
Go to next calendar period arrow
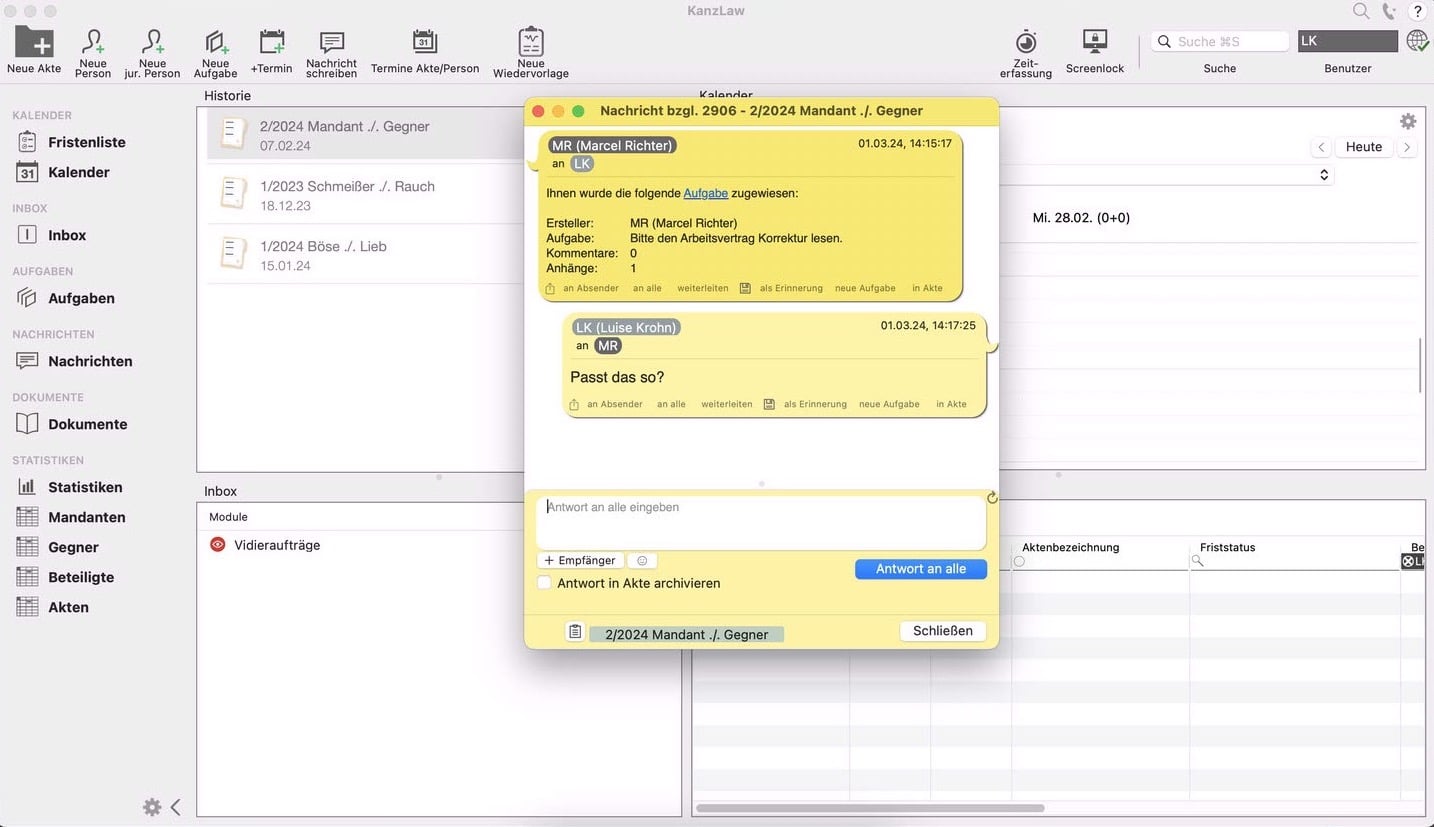(x=1407, y=147)
